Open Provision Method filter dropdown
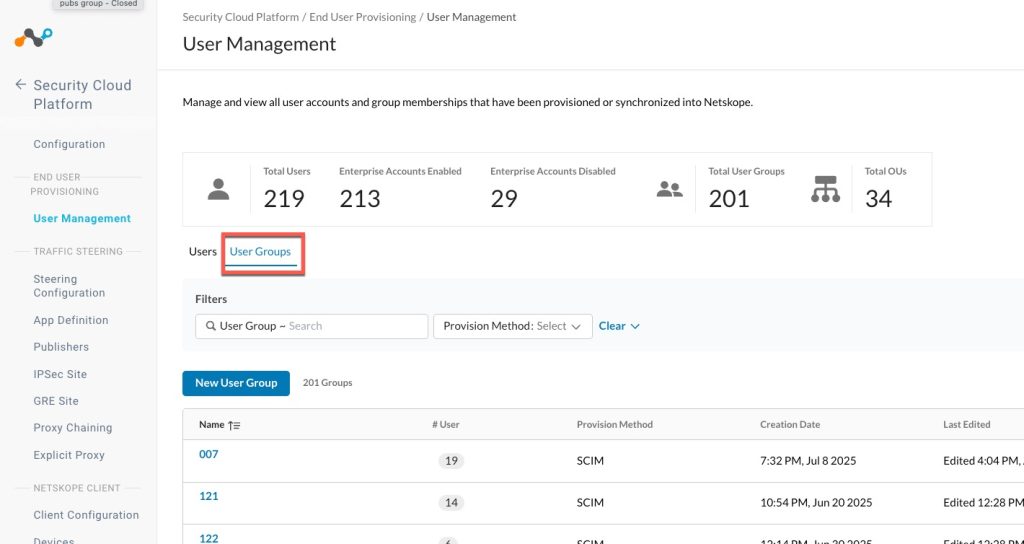 pos(513,326)
